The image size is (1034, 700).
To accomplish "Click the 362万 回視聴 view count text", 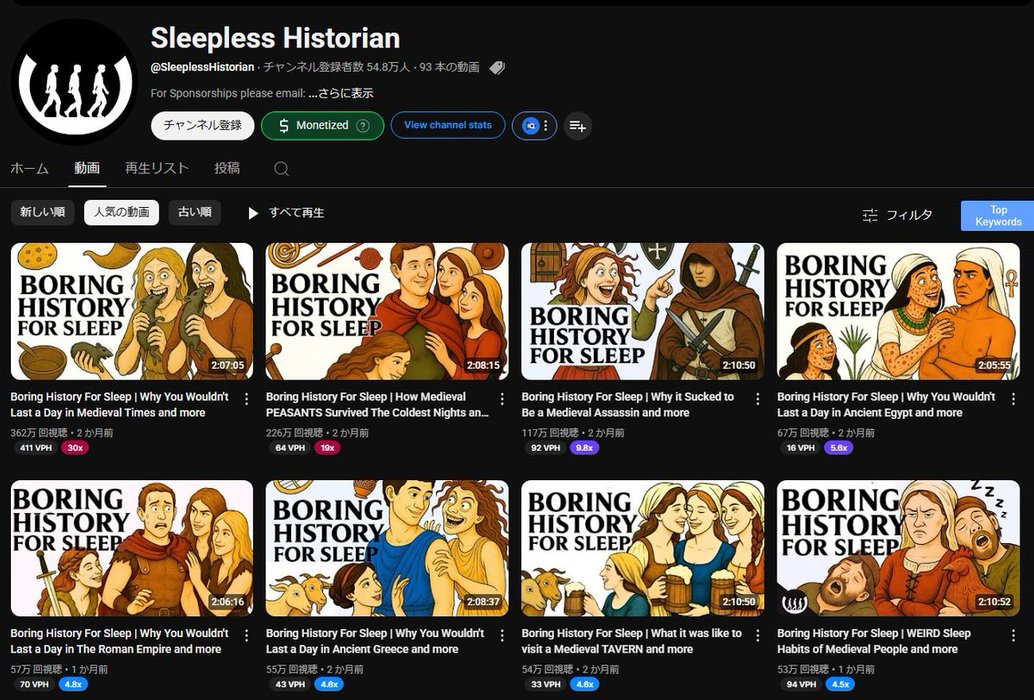I will click(x=39, y=433).
